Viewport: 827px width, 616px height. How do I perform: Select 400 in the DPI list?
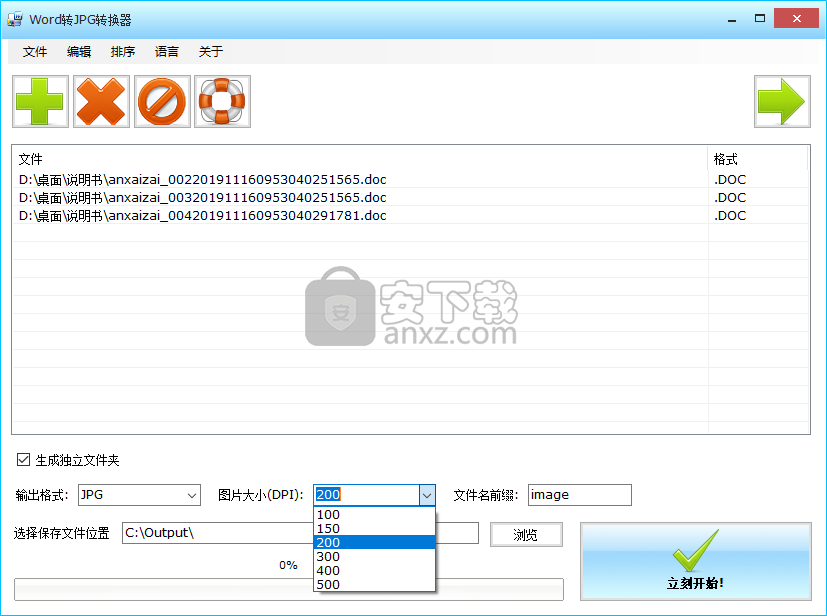pos(374,570)
